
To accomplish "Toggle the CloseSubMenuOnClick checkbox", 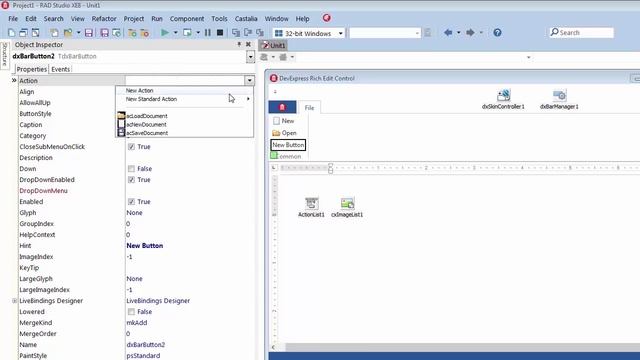I will click(x=131, y=147).
